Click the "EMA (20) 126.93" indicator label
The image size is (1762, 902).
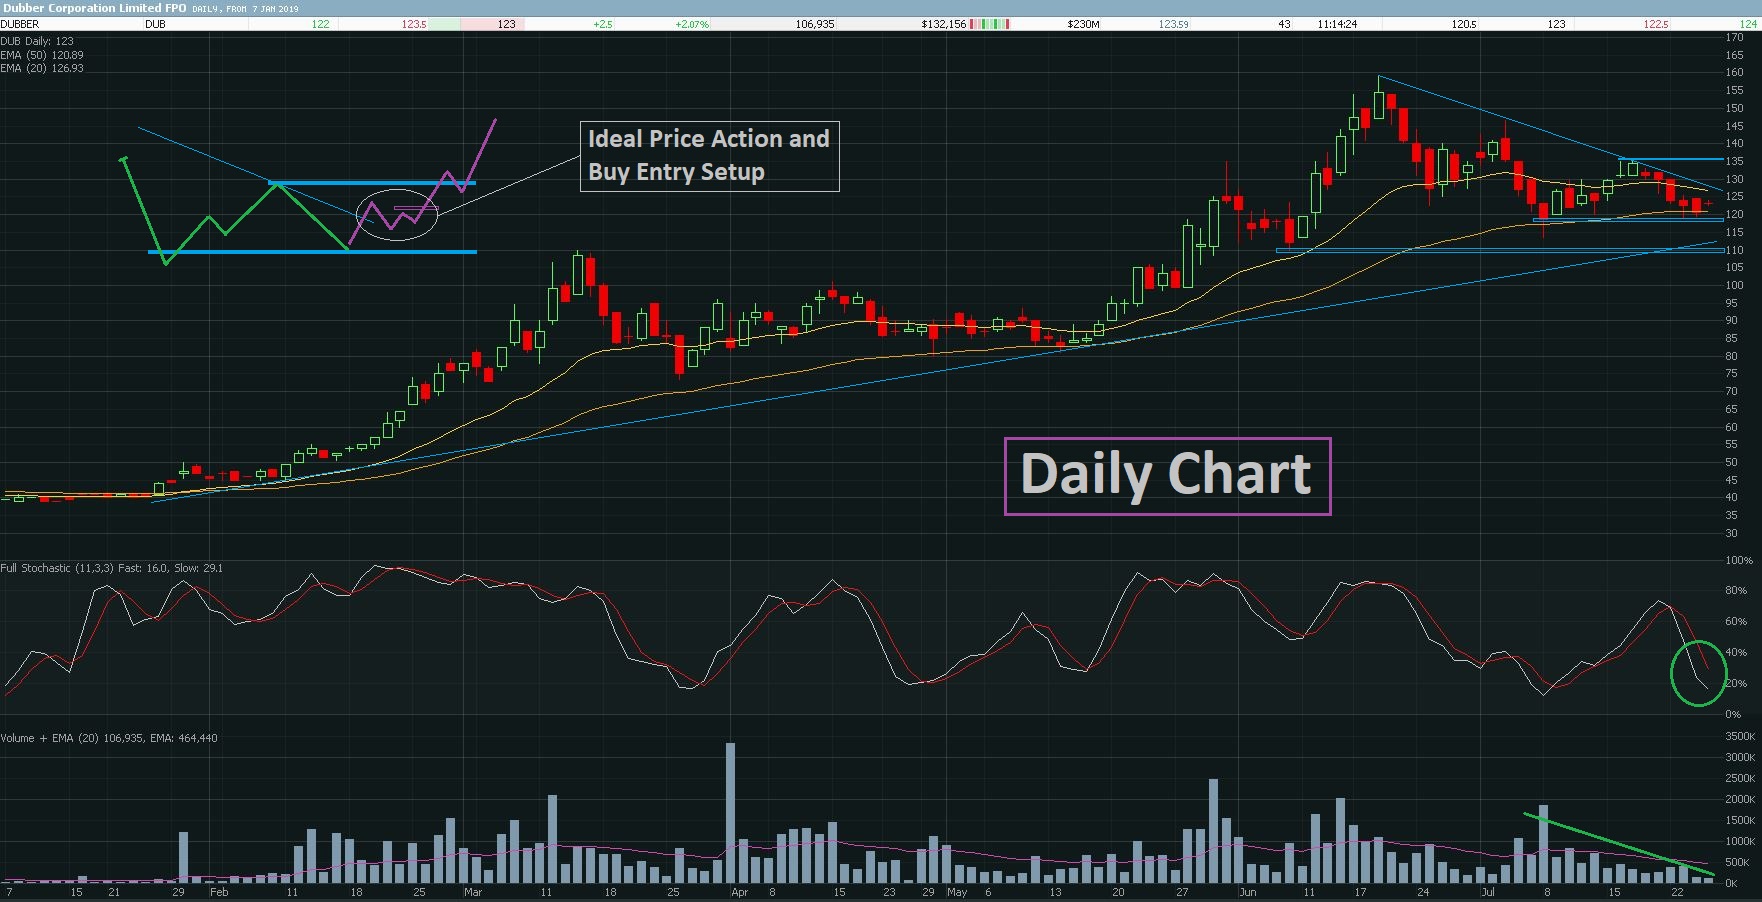click(x=42, y=68)
